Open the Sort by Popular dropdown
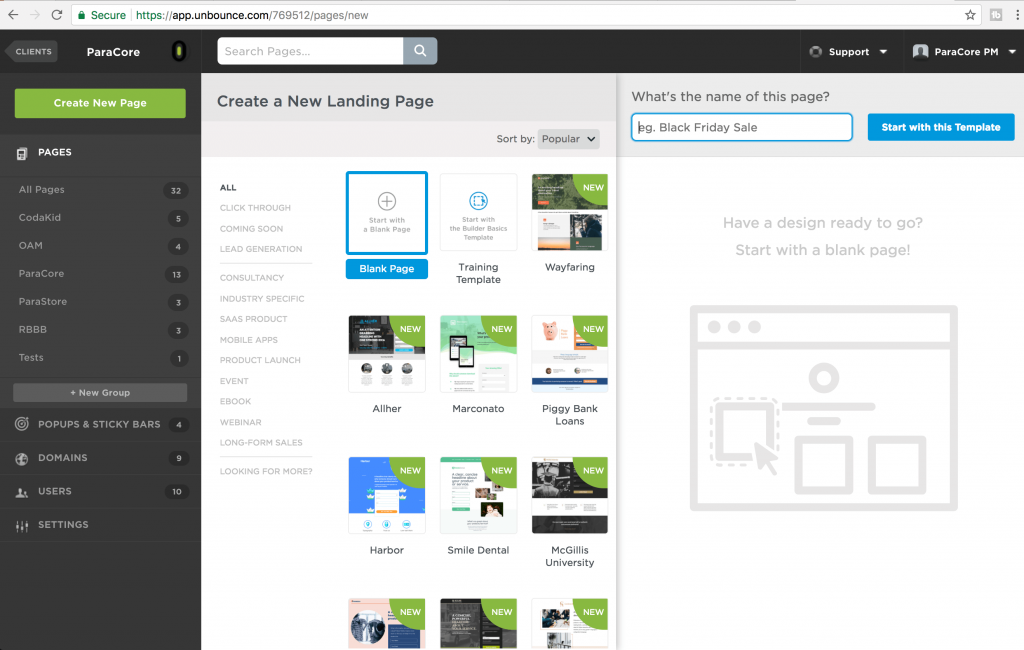 [568, 138]
